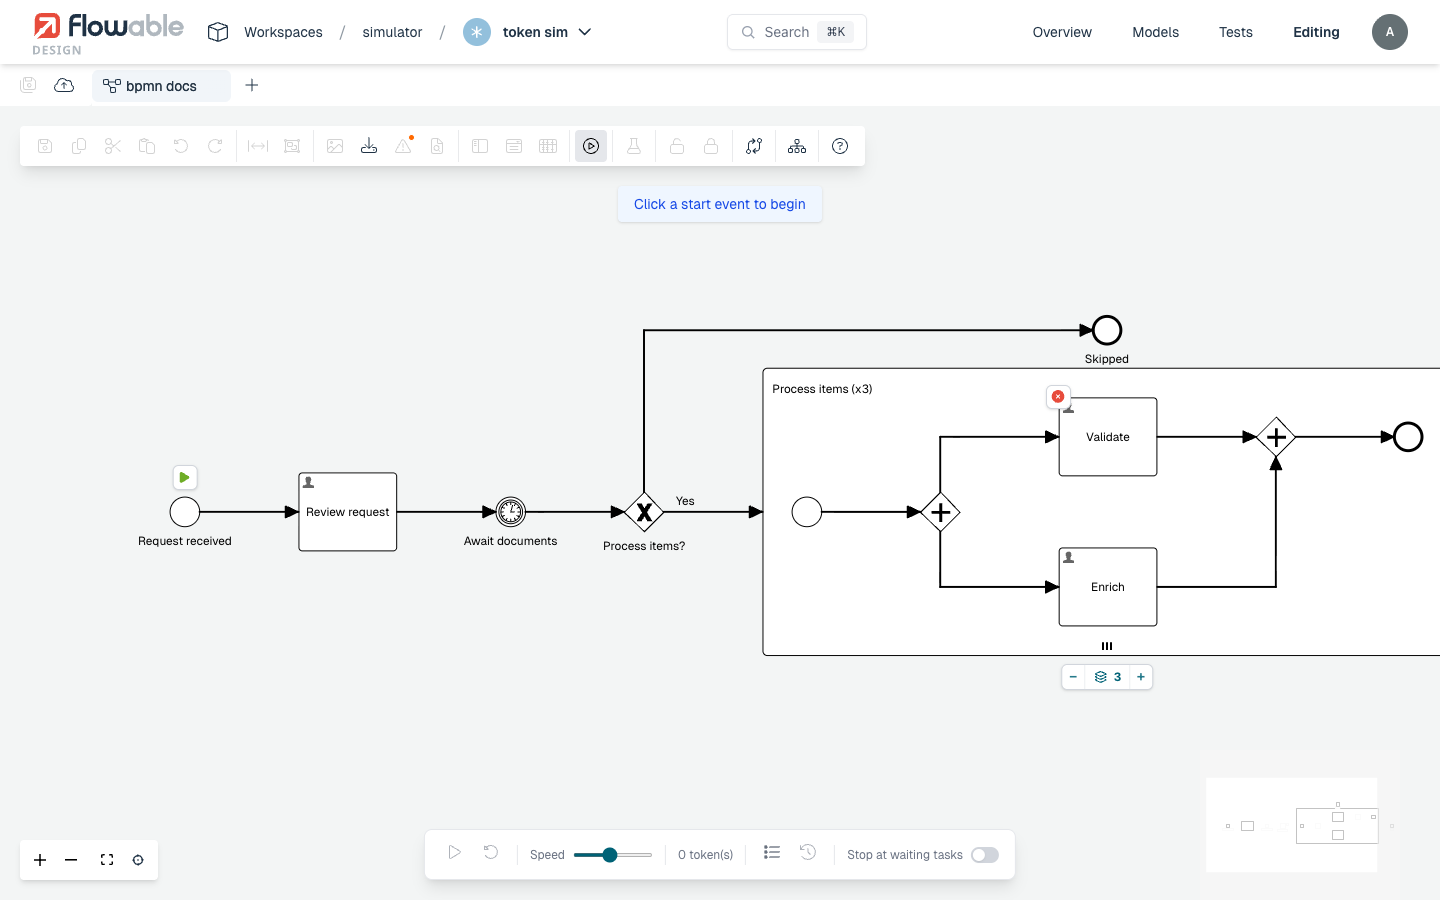Toggle Stop at waiting tasks switch
Viewport: 1440px width, 900px height.
coord(985,855)
